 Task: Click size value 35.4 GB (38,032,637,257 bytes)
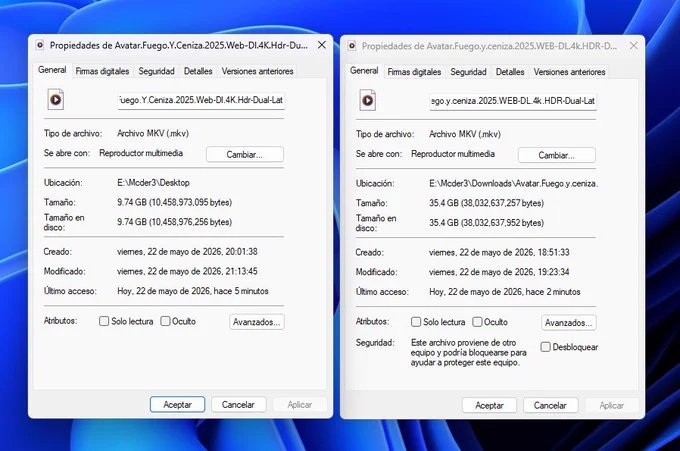pos(487,203)
